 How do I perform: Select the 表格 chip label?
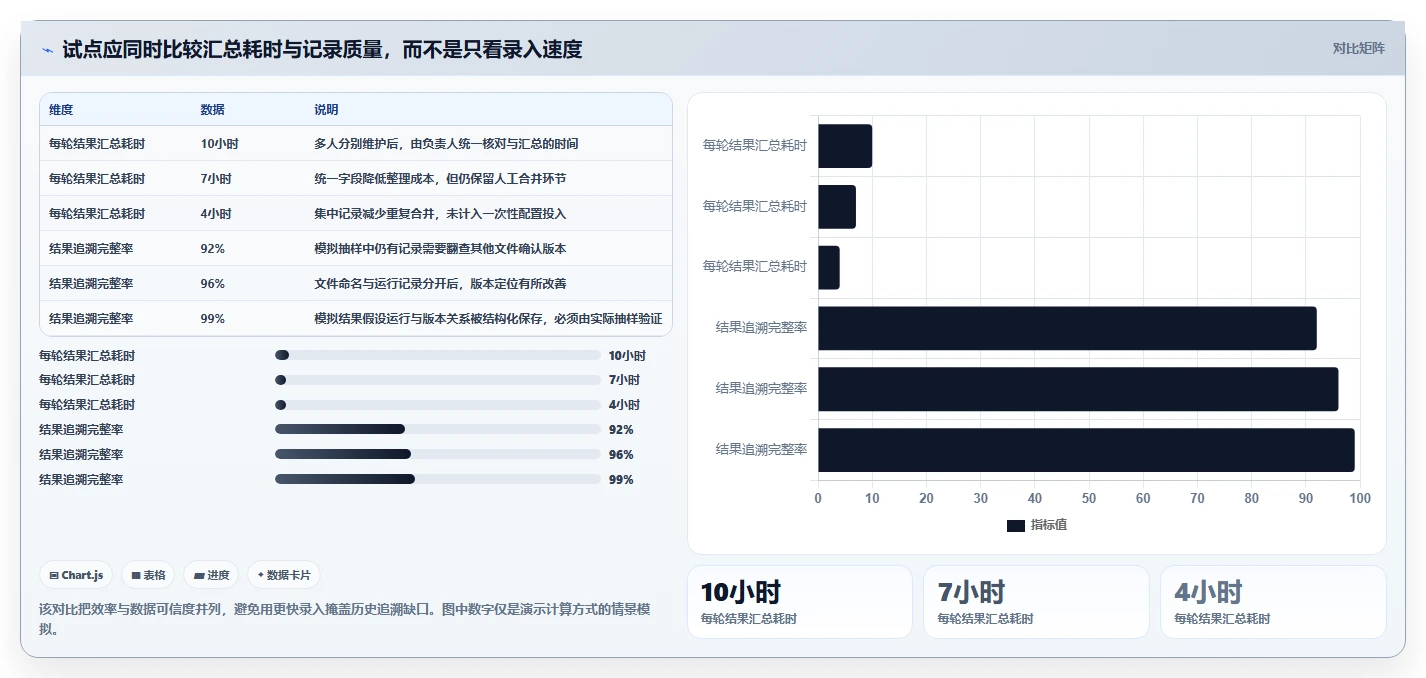point(154,575)
